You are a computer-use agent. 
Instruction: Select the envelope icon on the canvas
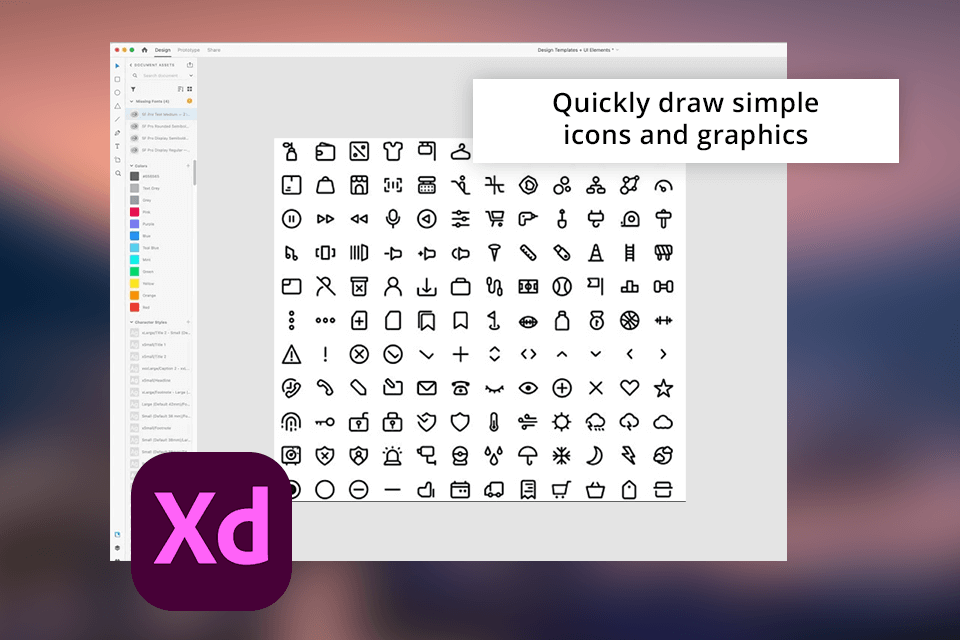[427, 388]
